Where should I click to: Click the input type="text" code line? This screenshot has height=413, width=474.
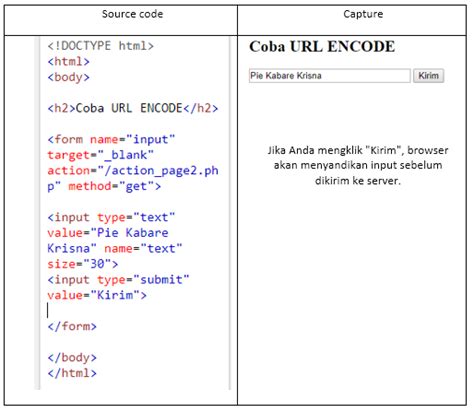coord(111,217)
